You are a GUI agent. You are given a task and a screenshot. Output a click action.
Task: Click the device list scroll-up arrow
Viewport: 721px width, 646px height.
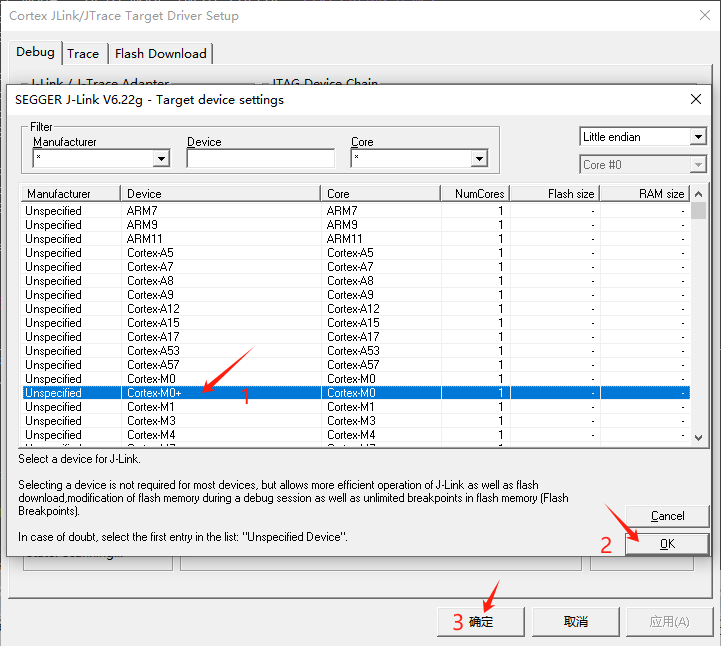[698, 194]
